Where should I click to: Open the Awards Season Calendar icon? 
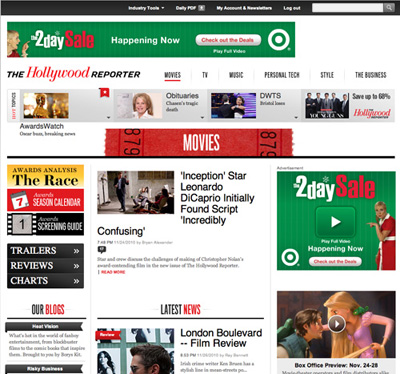[20, 200]
